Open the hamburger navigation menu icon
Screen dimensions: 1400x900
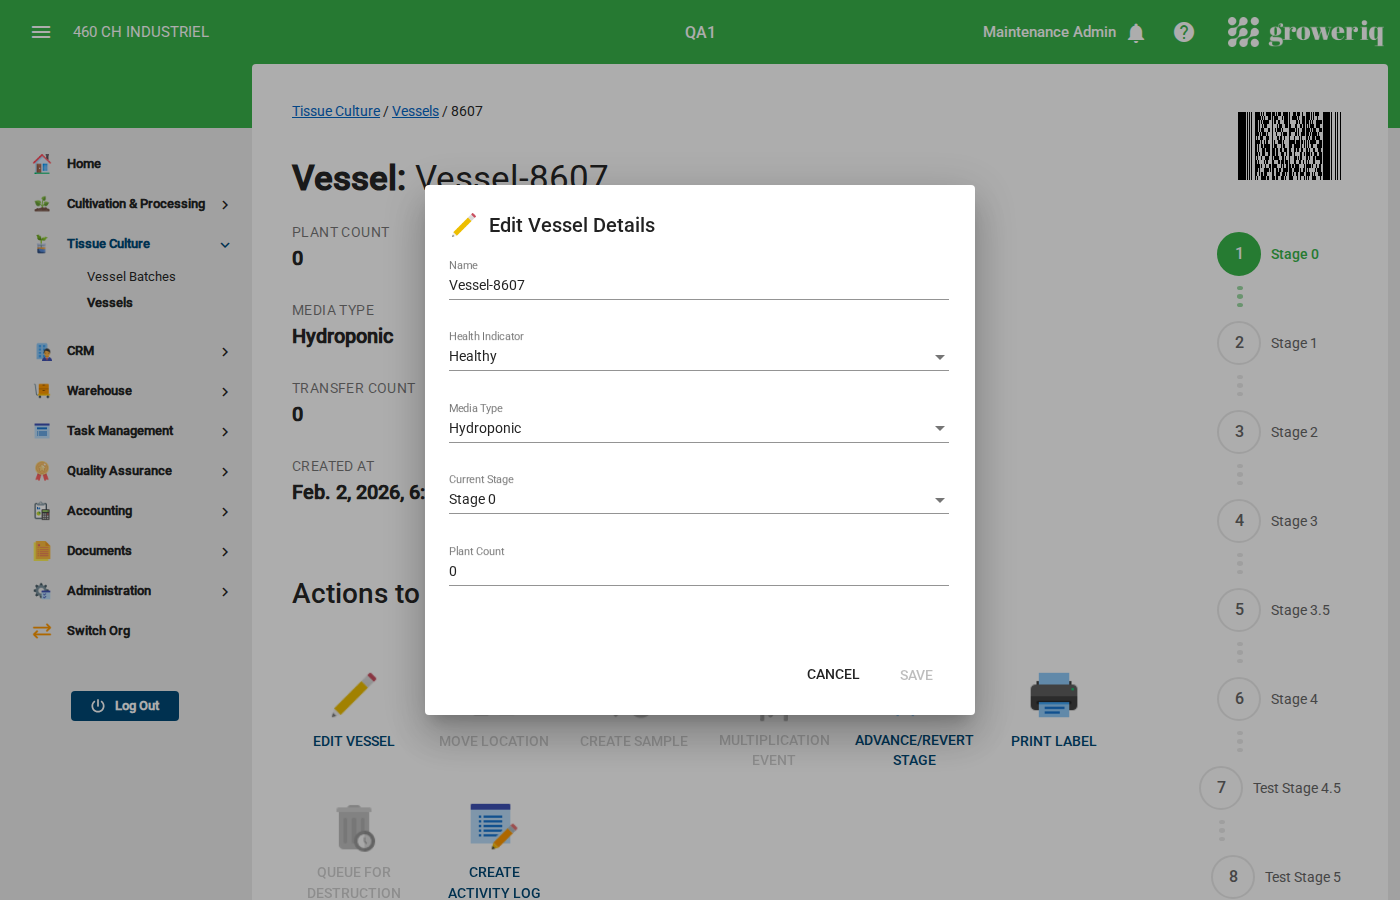(41, 31)
